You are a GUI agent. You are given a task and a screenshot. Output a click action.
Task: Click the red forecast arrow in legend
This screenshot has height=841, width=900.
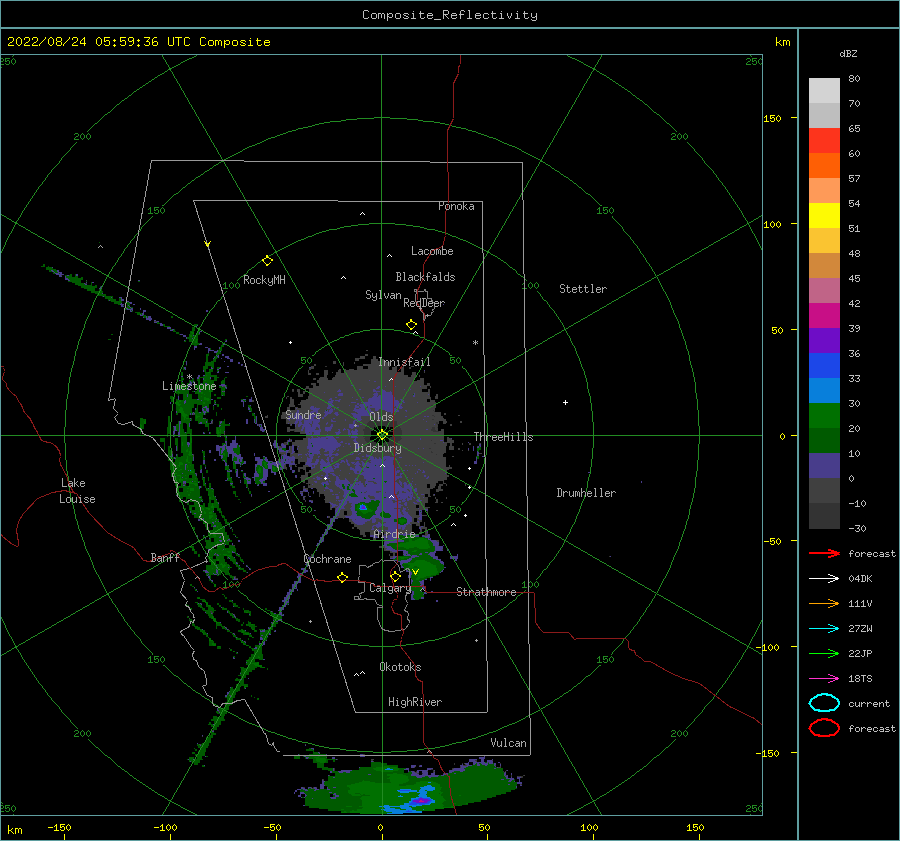824,553
